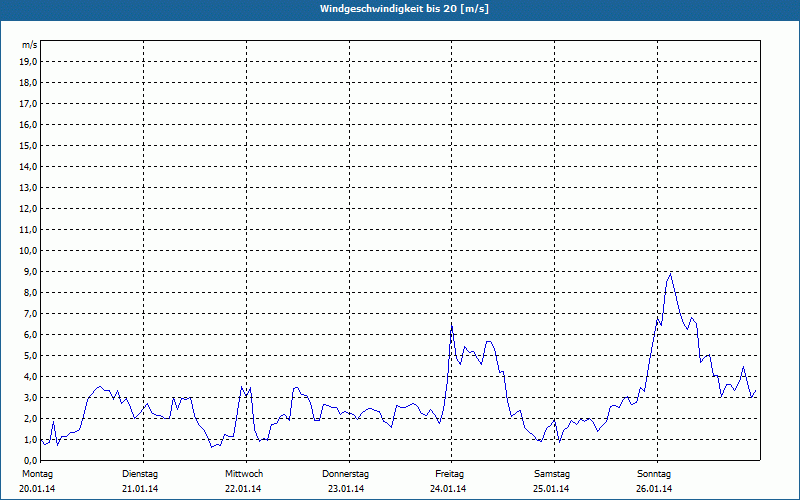
Task: Click the '19,0' y-axis label
Action: [x=28, y=62]
